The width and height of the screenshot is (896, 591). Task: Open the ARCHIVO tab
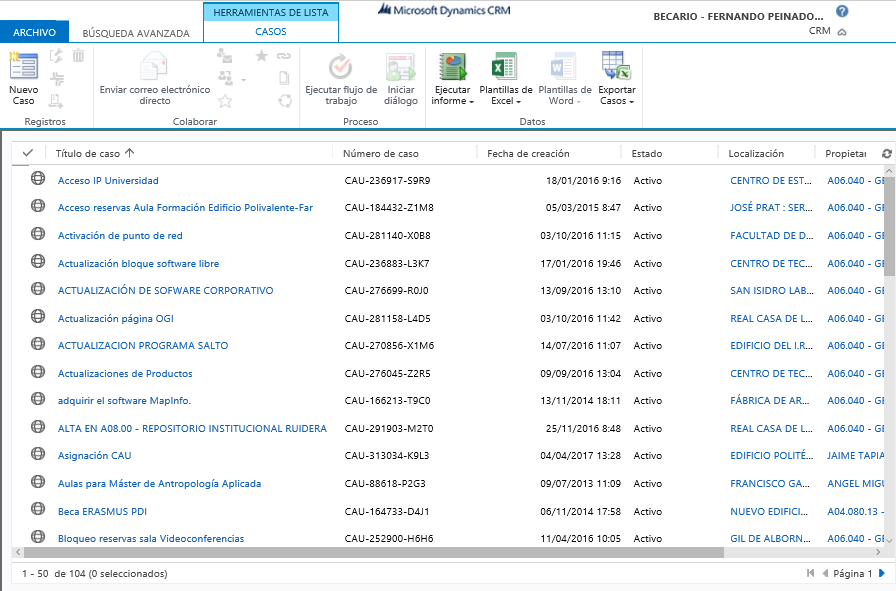click(35, 33)
